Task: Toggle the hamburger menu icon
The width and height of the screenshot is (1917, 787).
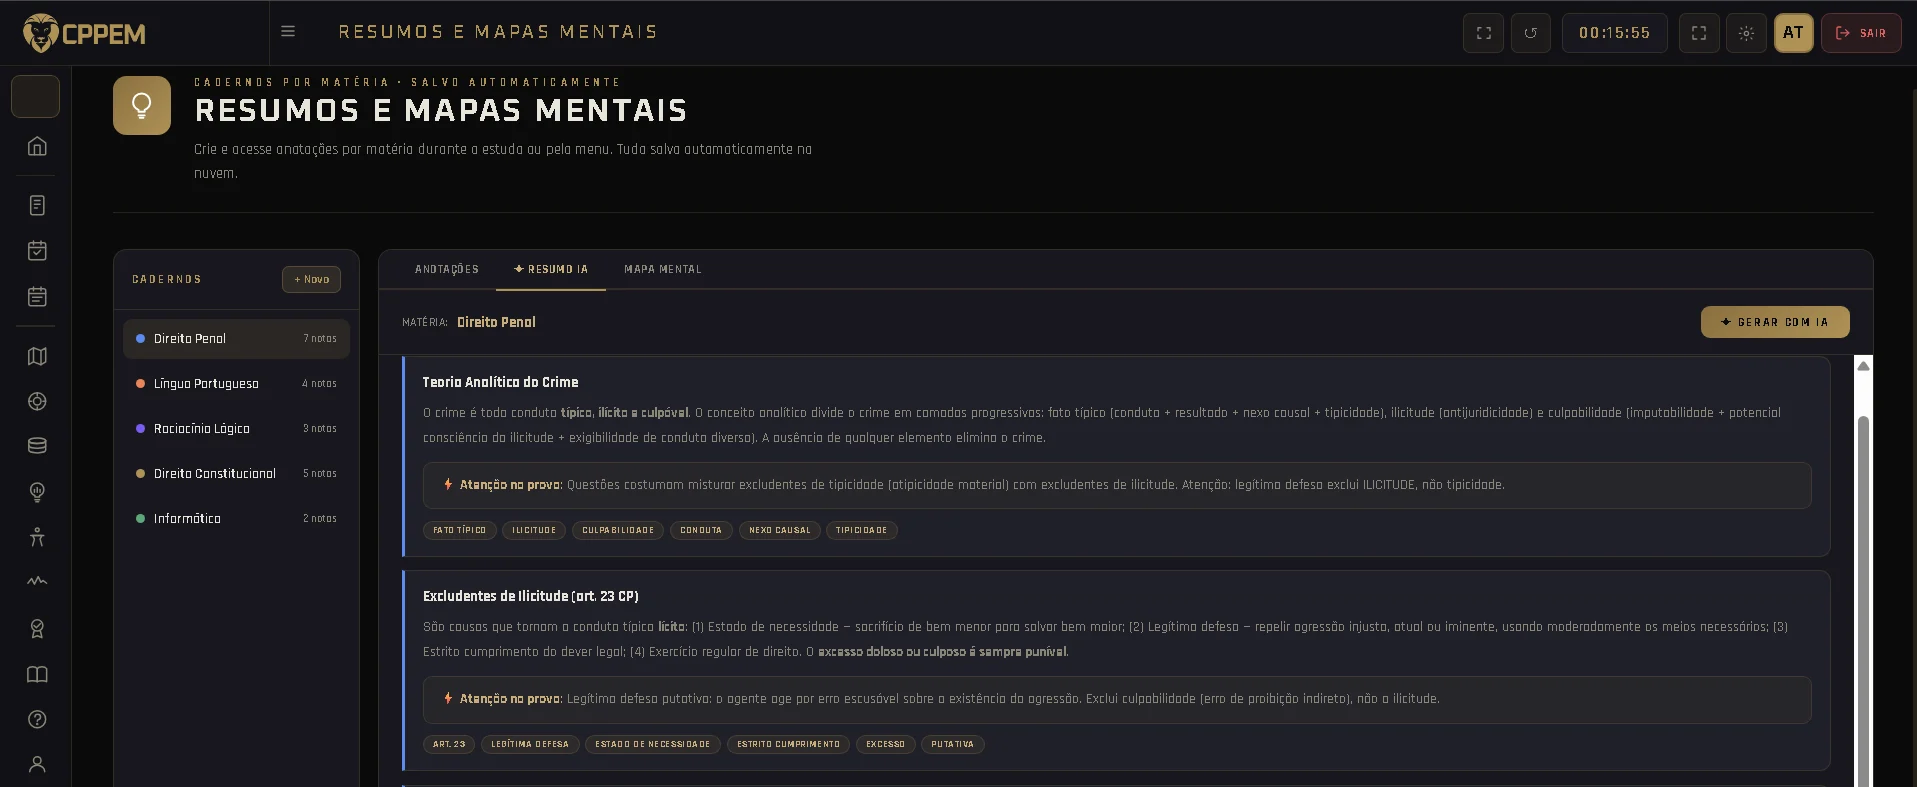Action: coord(288,32)
